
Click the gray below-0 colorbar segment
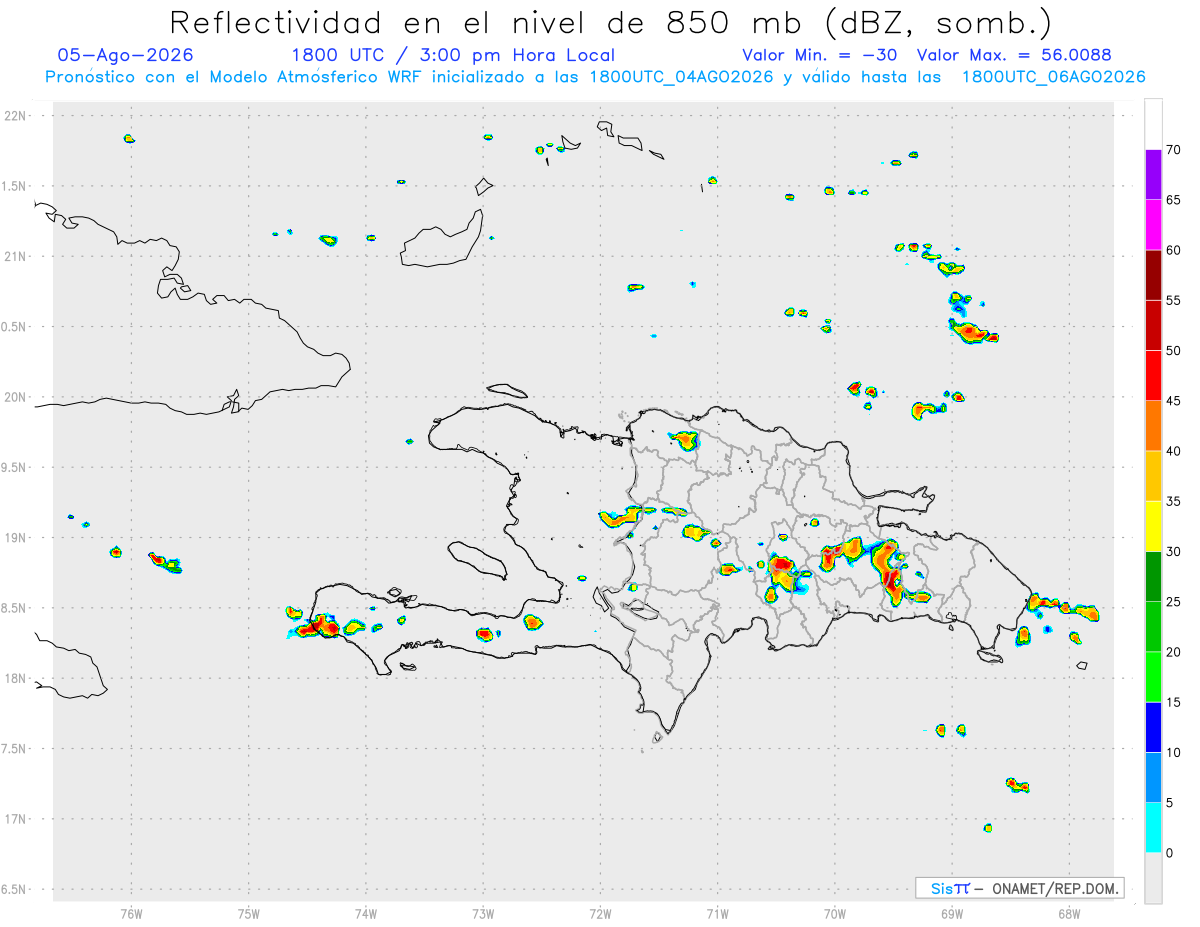click(x=1154, y=878)
